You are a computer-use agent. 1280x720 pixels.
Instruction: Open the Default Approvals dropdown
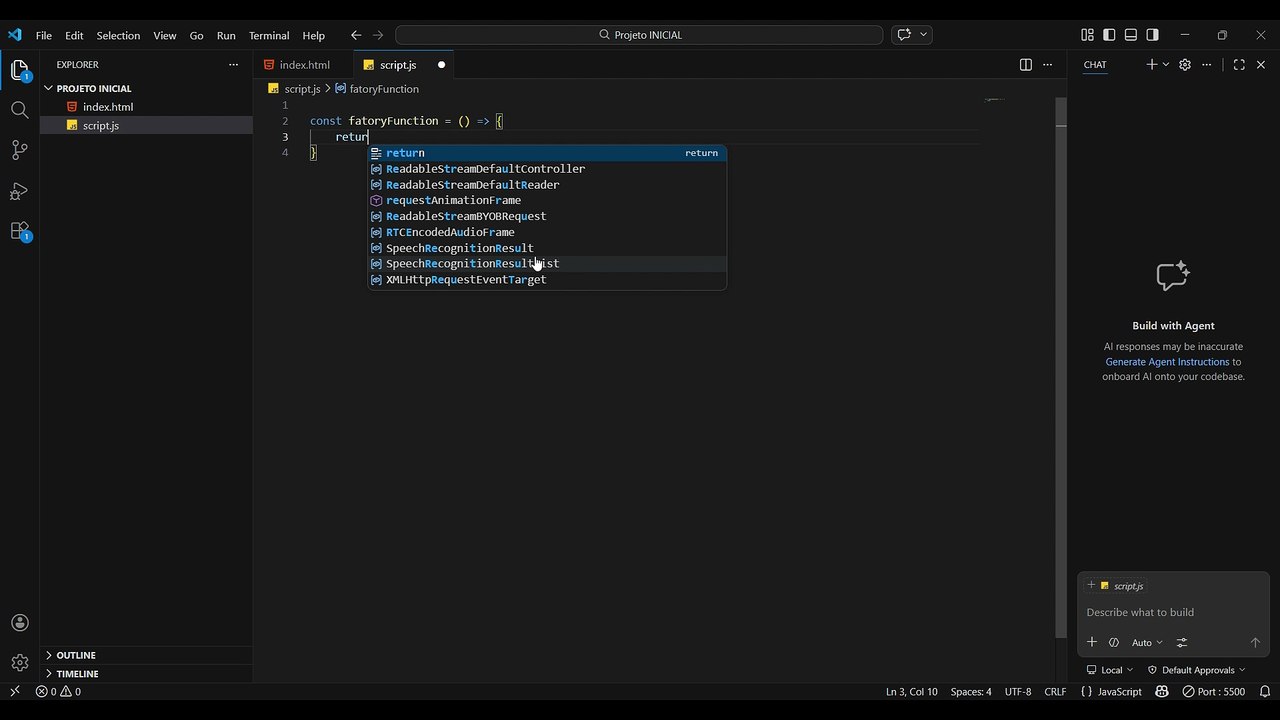[1196, 670]
